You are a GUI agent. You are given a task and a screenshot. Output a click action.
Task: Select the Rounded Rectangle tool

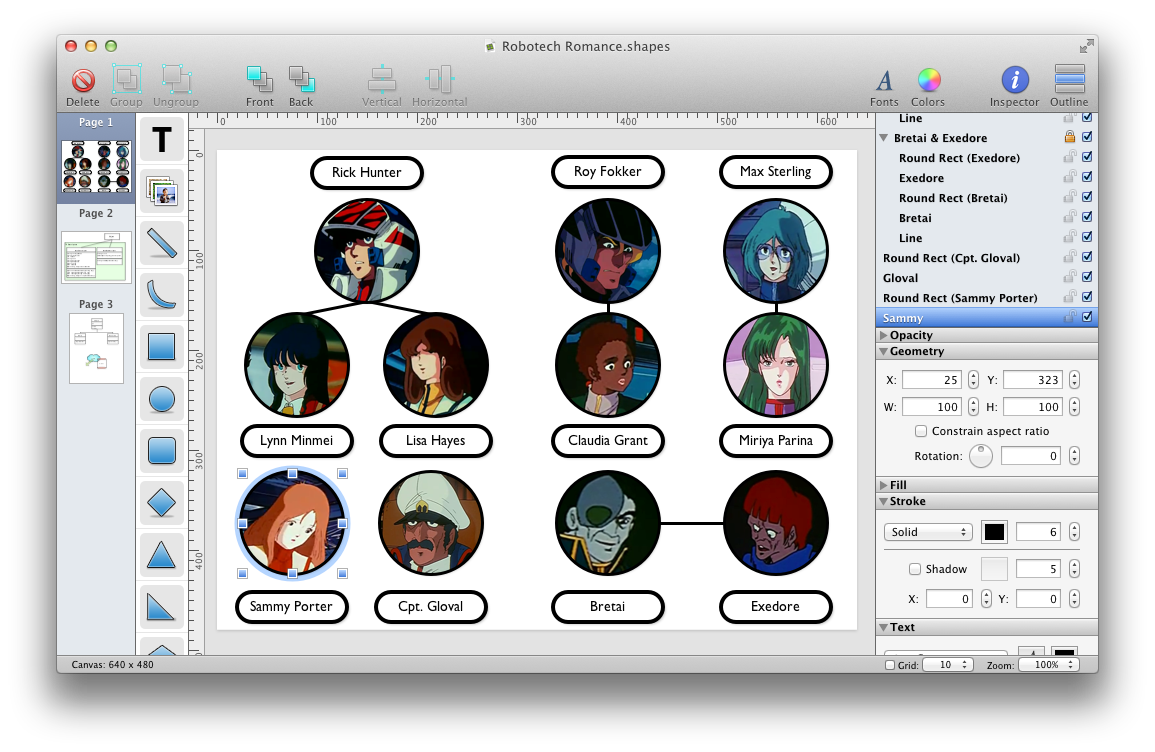[161, 451]
